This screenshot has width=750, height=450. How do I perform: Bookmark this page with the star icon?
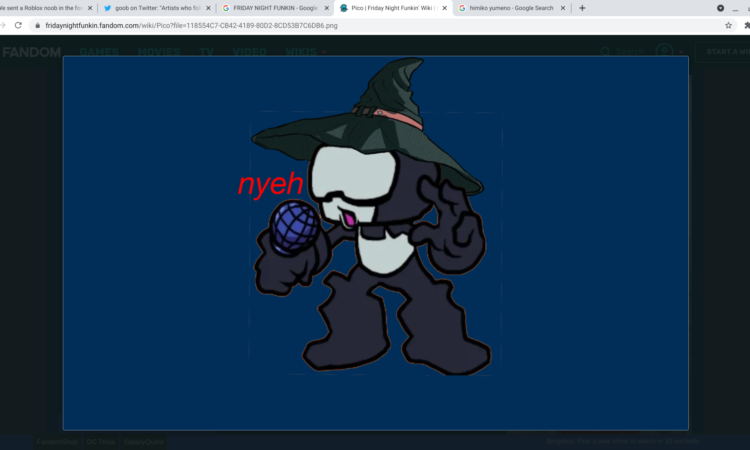pos(728,25)
